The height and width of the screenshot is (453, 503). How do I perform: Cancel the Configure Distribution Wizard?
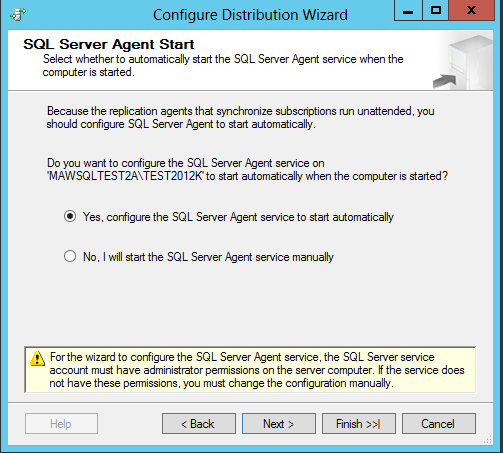point(439,424)
